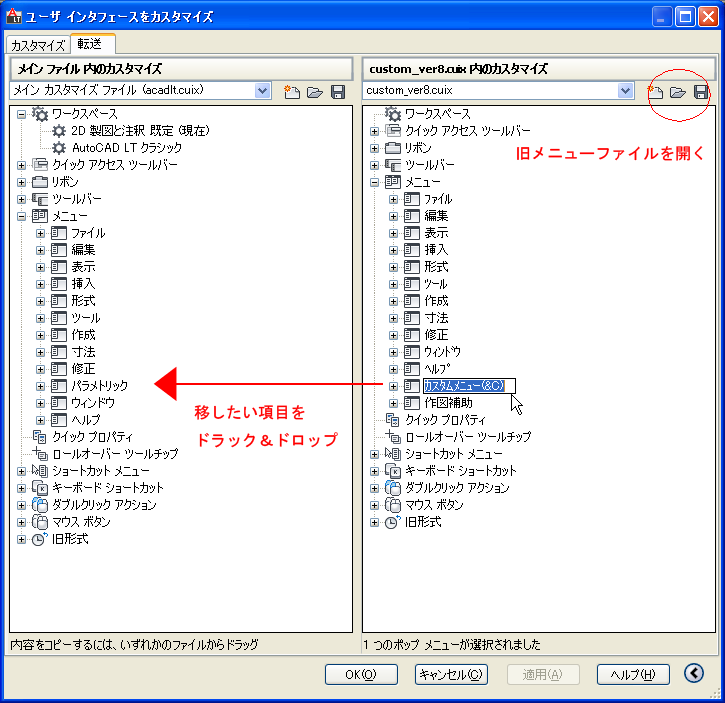Select 編集 menu in left tree
The image size is (725, 703).
(83, 250)
